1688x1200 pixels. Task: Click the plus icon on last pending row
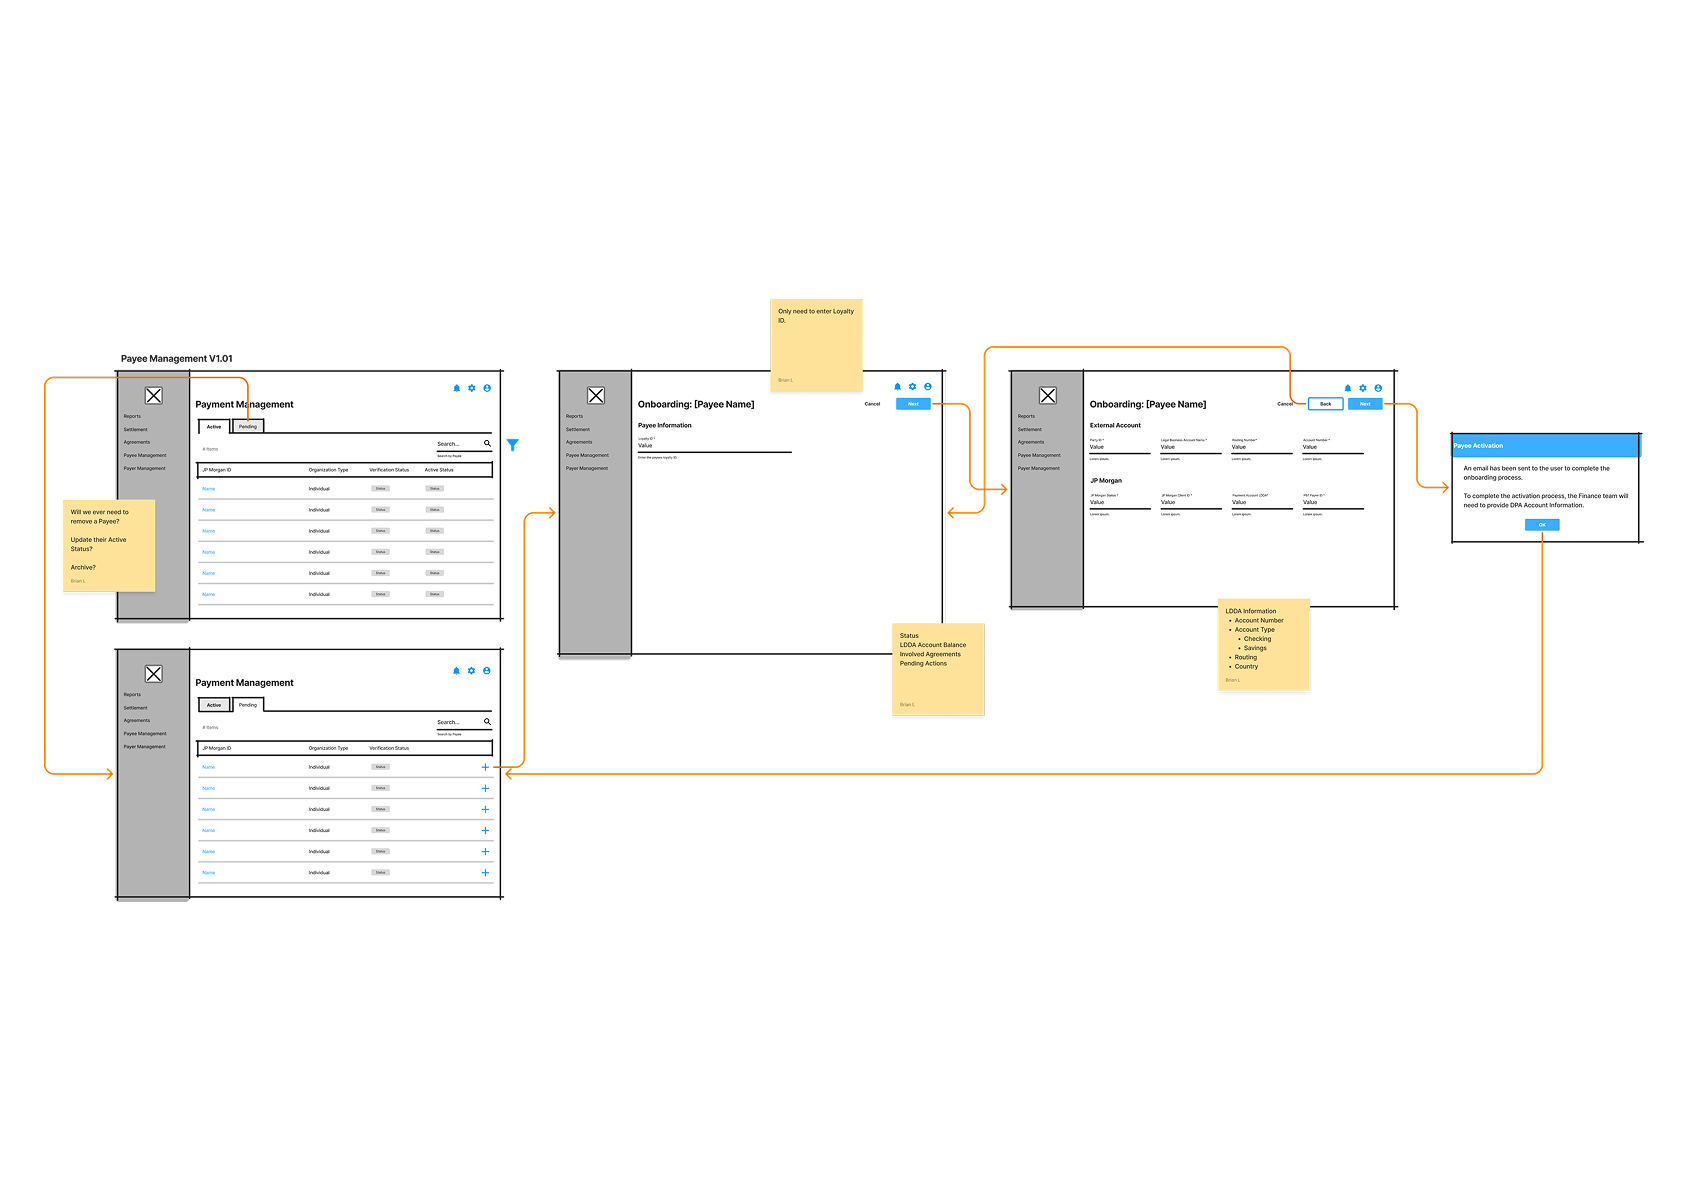(485, 873)
